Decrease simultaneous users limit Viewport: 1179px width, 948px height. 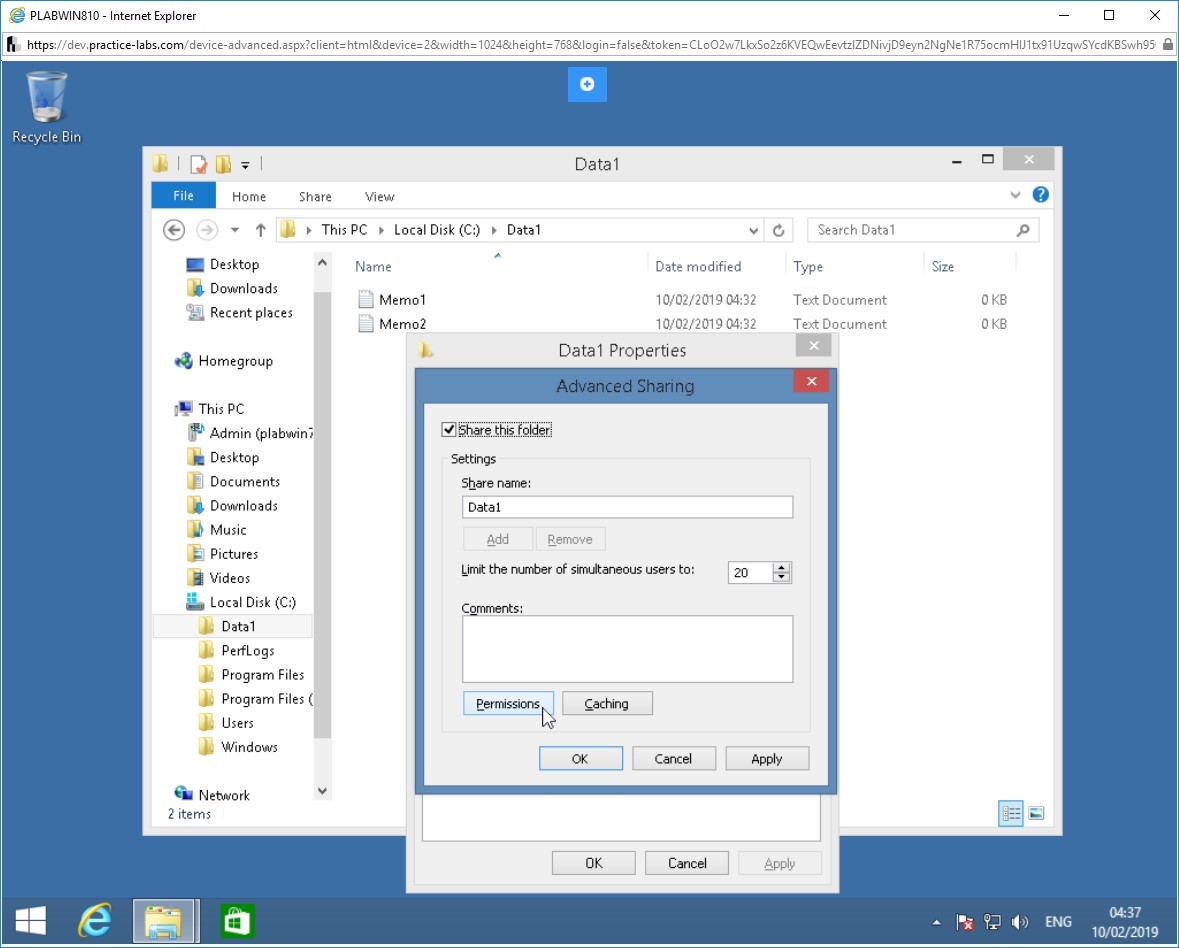pyautogui.click(x=781, y=577)
